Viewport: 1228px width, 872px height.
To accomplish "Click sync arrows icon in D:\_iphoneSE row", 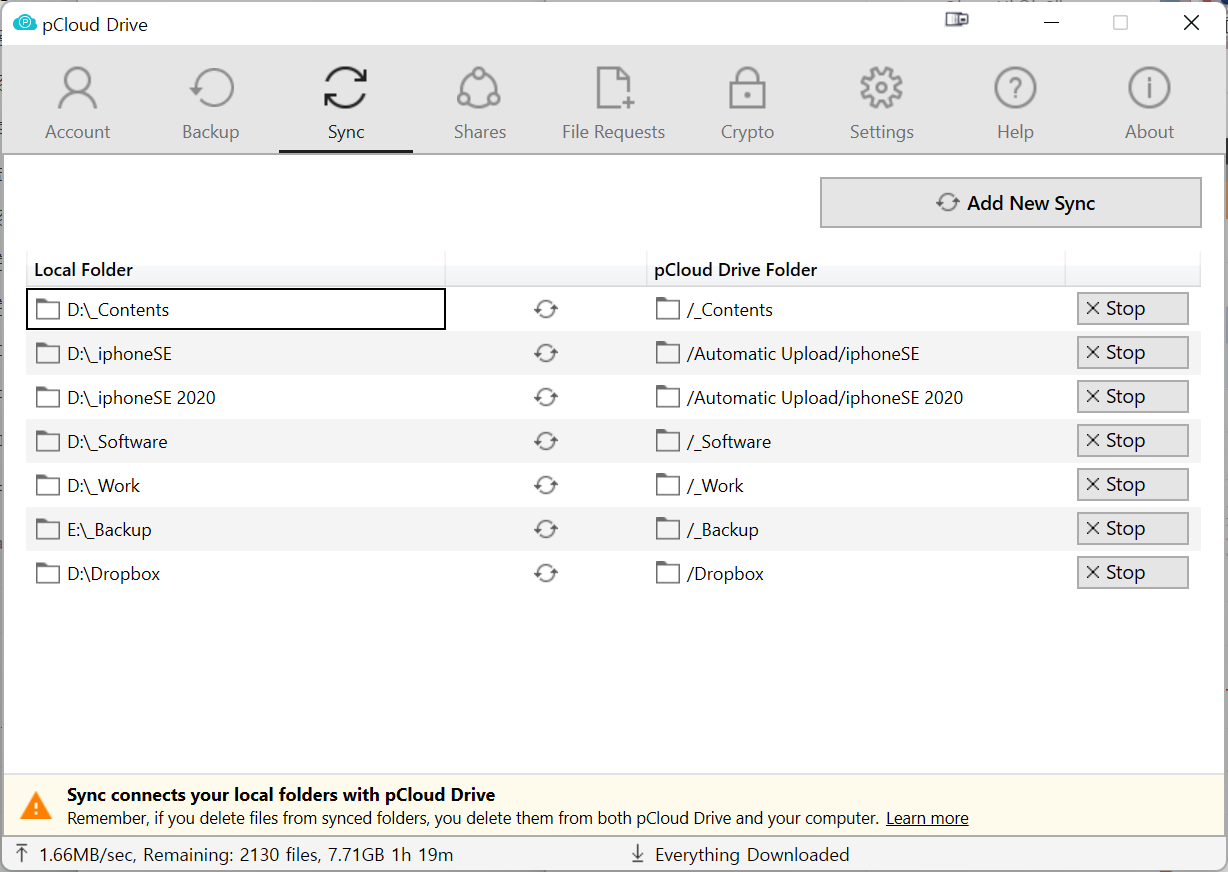I will tap(545, 354).
